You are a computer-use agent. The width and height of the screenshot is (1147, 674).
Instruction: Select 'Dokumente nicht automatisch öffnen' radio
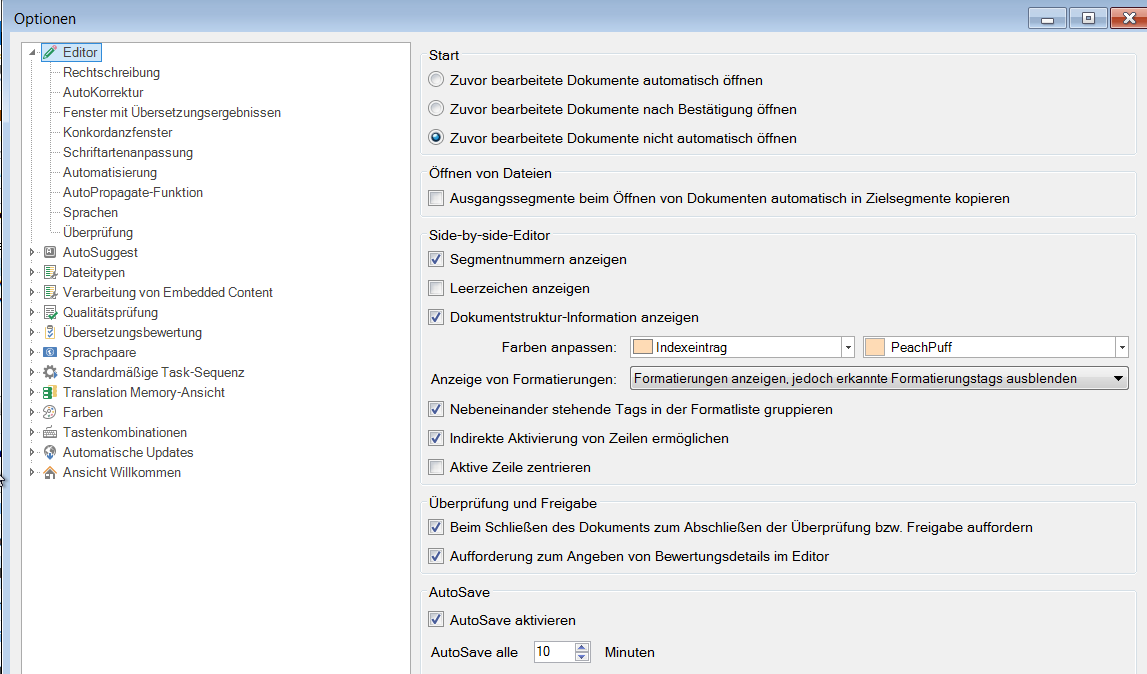(x=436, y=137)
